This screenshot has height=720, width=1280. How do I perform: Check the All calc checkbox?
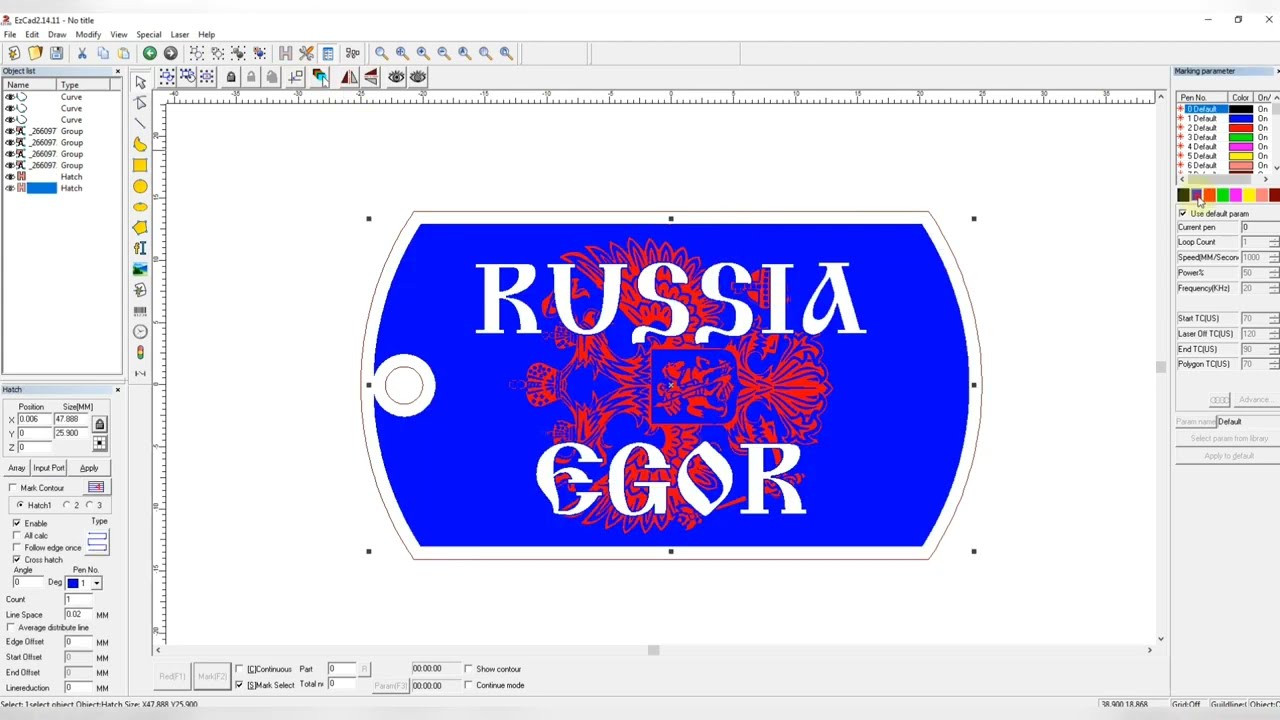[17, 536]
